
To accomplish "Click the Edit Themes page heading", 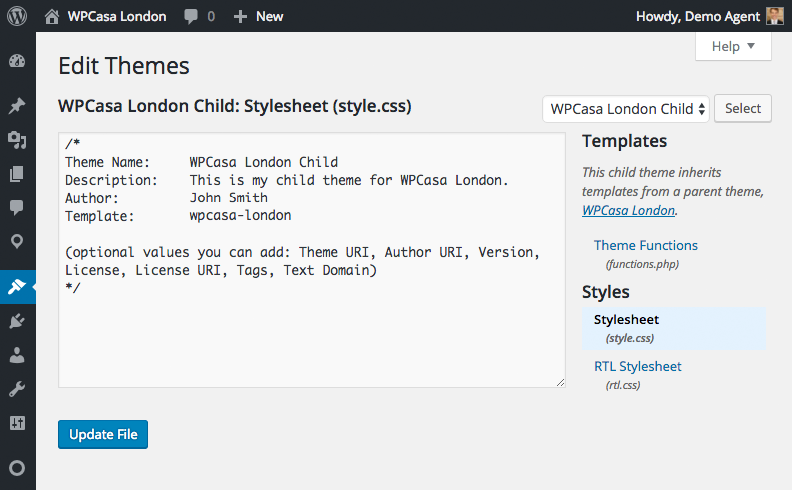I will [124, 66].
